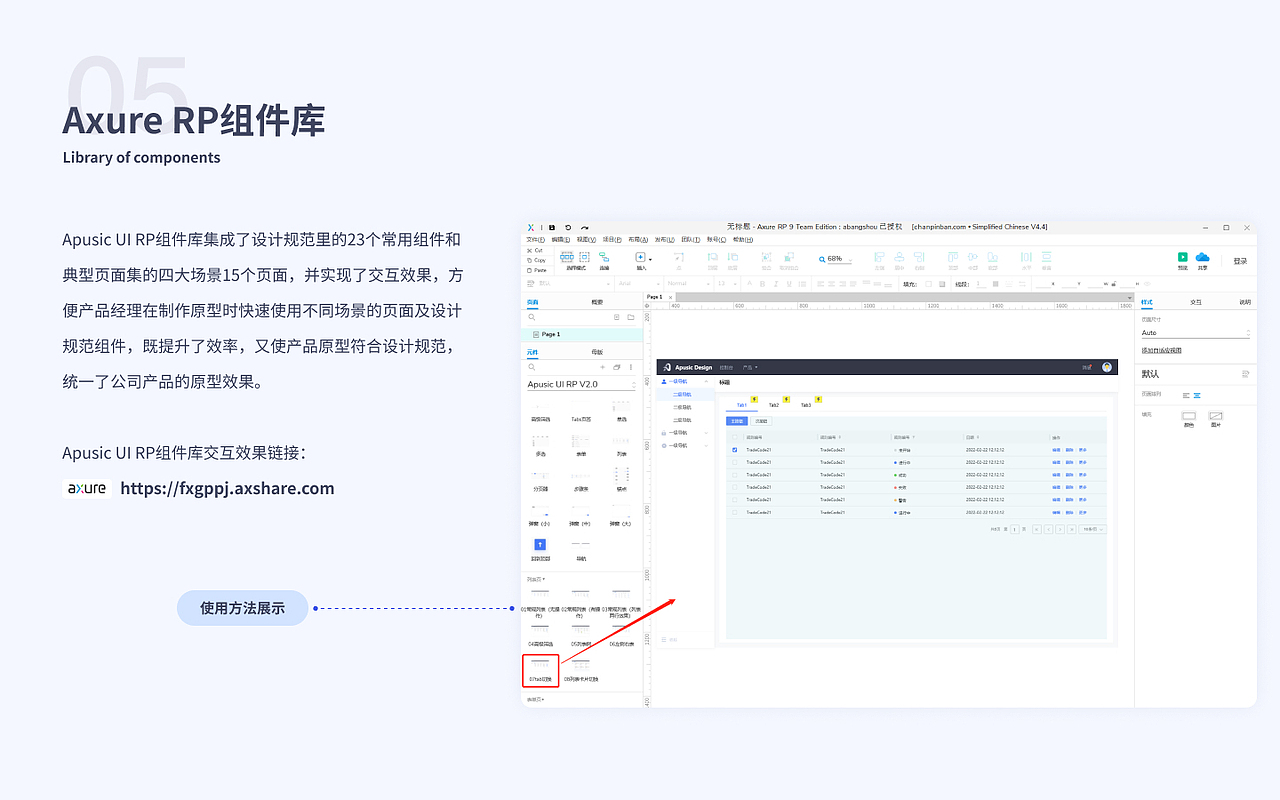Viewport: 1280px width, 800px height.
Task: Open the Apusic UI RP V2.0 library dropdown
Action: click(x=582, y=384)
